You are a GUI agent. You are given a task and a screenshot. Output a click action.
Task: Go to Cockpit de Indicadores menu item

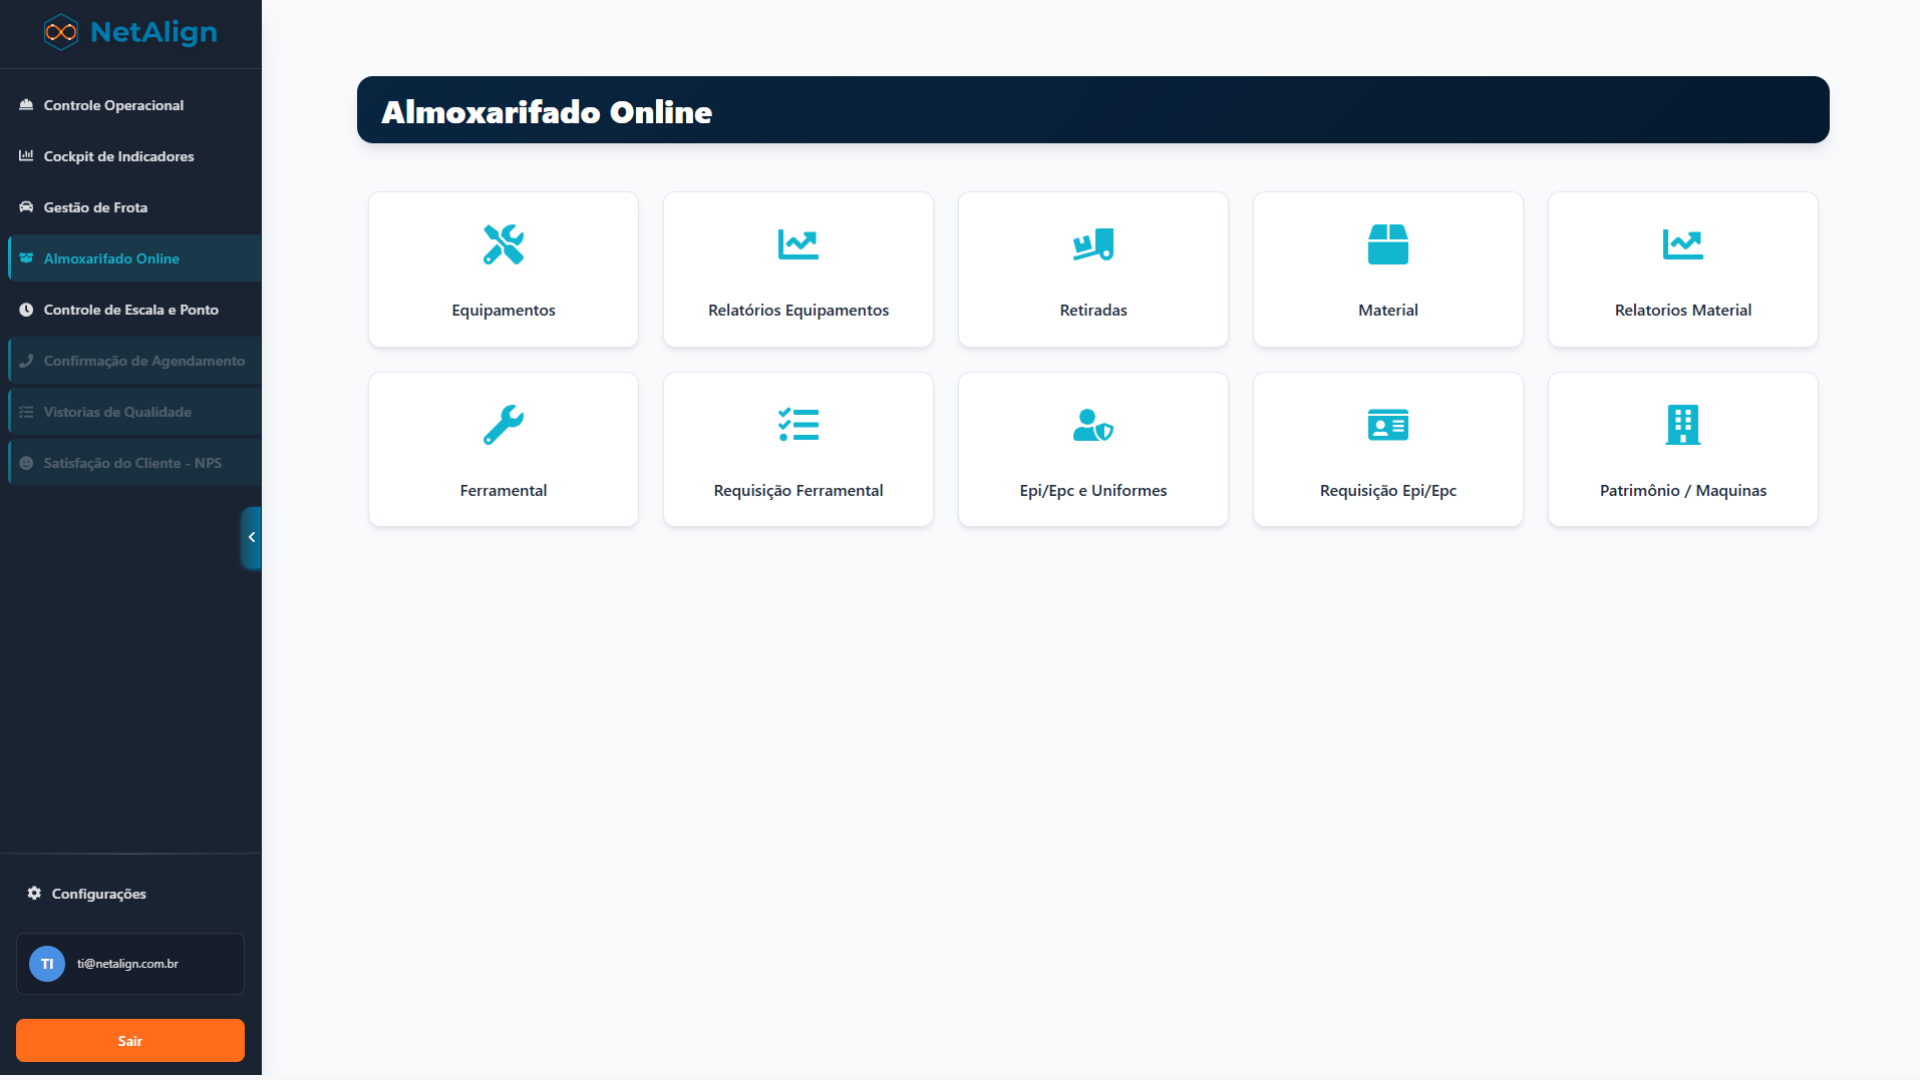coord(118,156)
